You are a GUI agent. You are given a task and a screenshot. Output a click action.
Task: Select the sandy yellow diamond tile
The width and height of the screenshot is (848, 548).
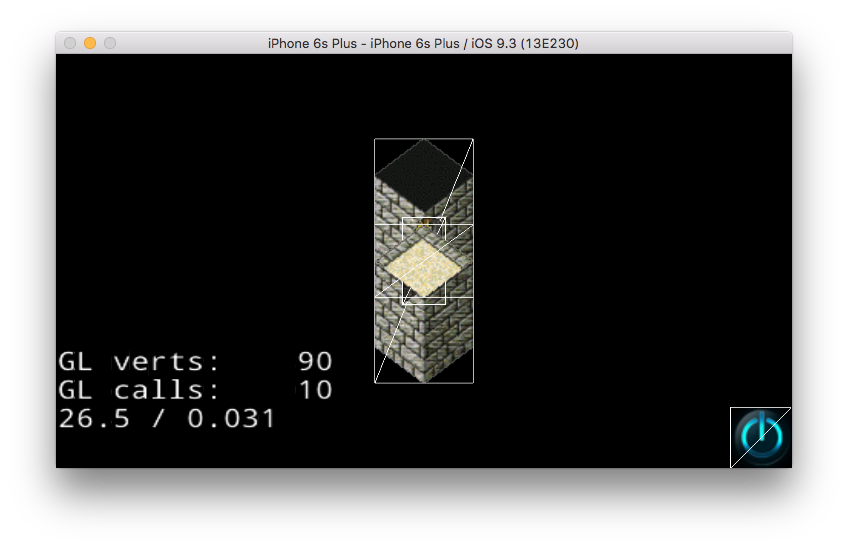[424, 264]
